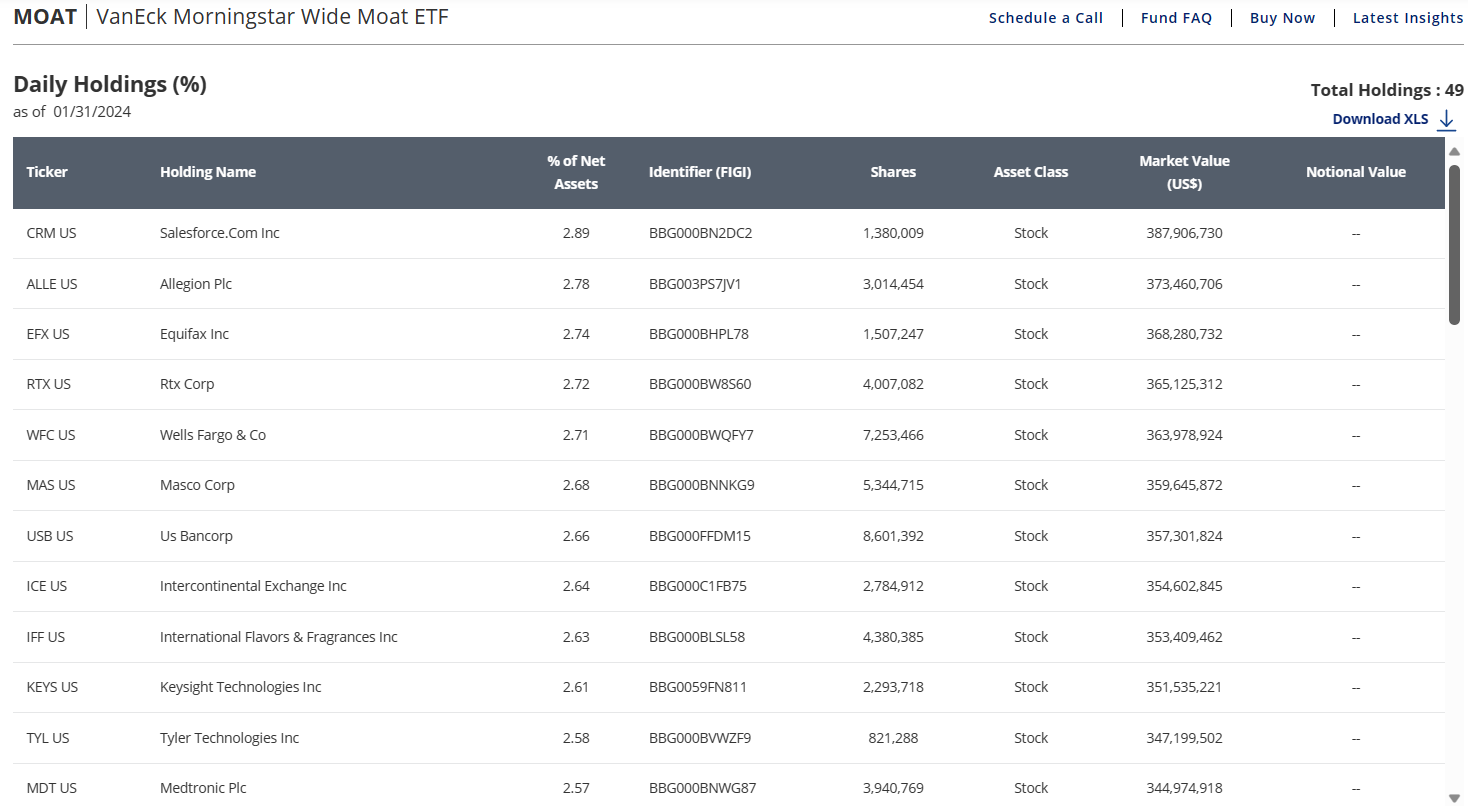Image resolution: width=1468 pixels, height=806 pixels.
Task: Click FIGI identifier BBG000FFDM15
Action: coord(700,536)
